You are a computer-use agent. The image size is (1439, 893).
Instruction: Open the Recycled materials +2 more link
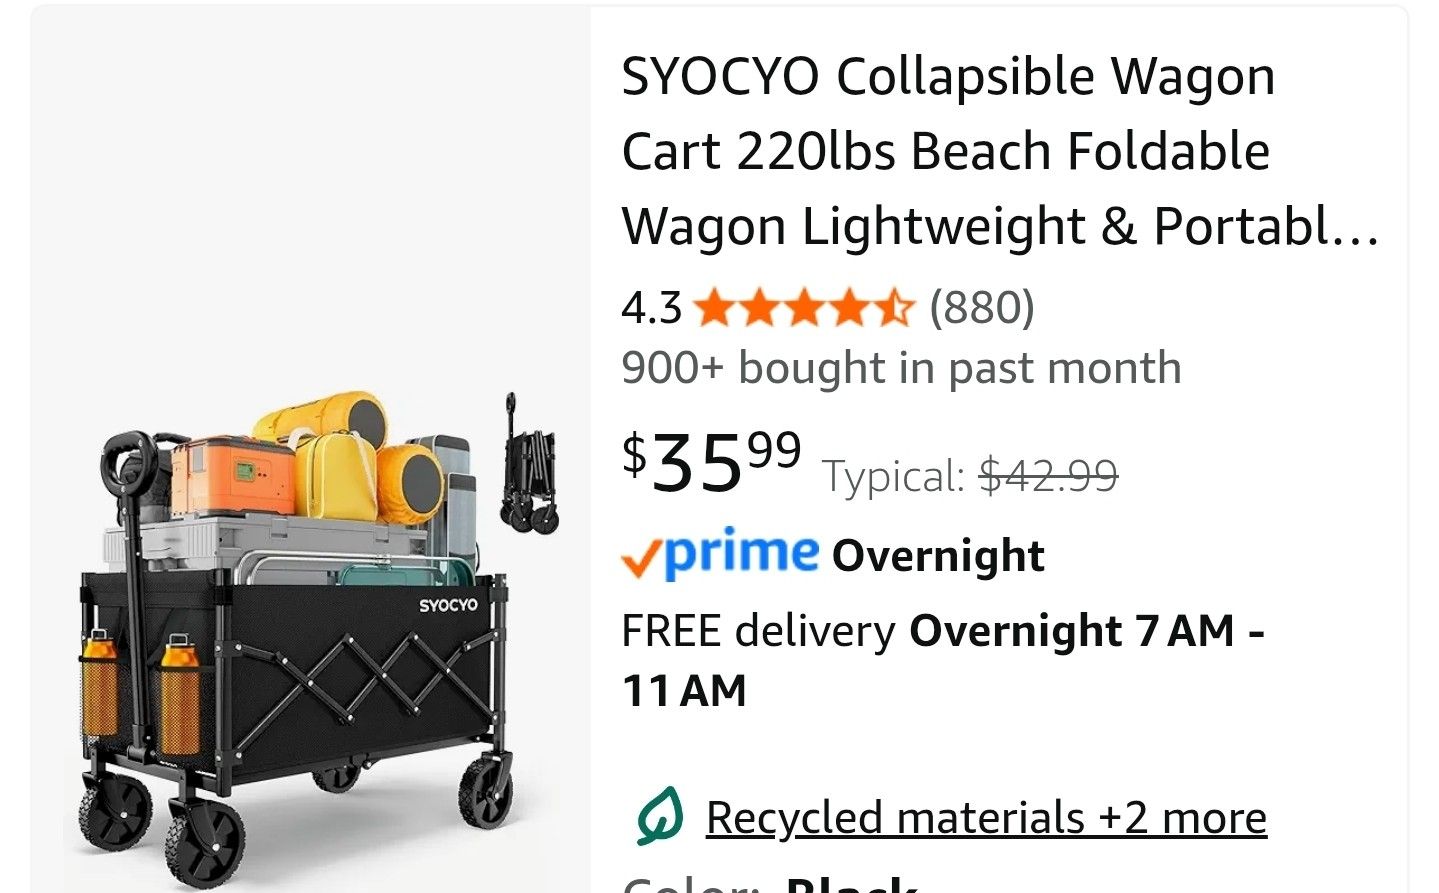pyautogui.click(x=986, y=817)
